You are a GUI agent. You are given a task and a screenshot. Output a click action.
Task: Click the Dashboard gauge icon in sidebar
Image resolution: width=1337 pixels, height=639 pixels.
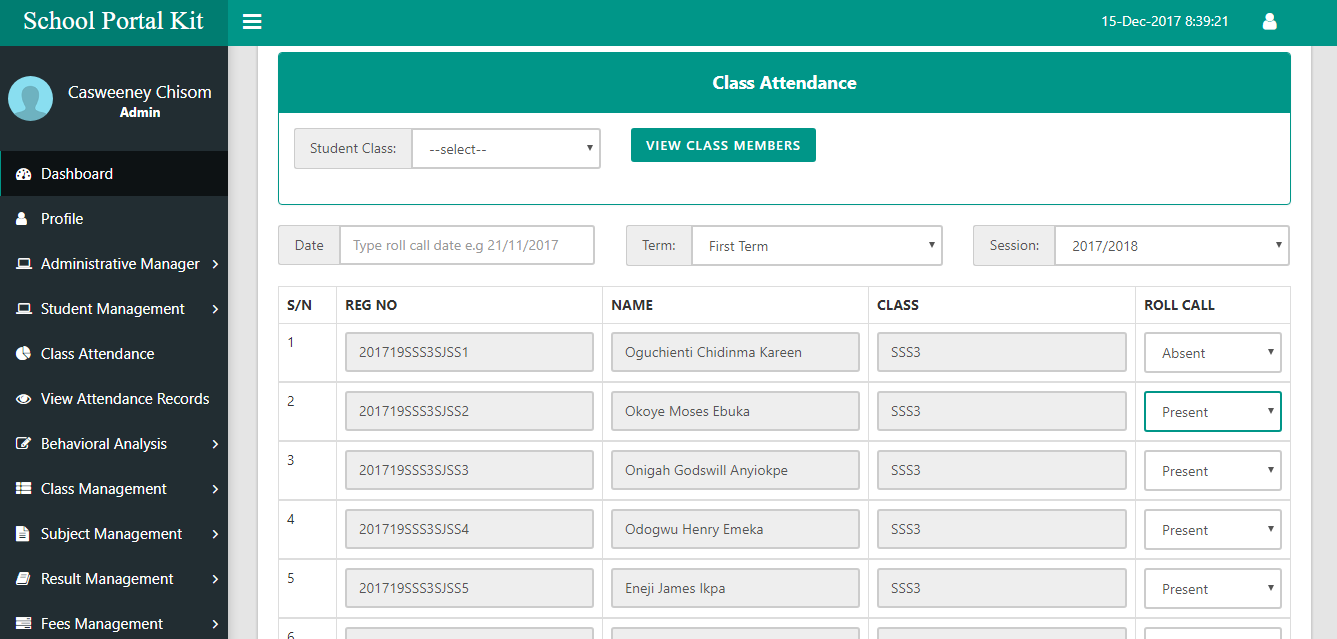(x=24, y=174)
